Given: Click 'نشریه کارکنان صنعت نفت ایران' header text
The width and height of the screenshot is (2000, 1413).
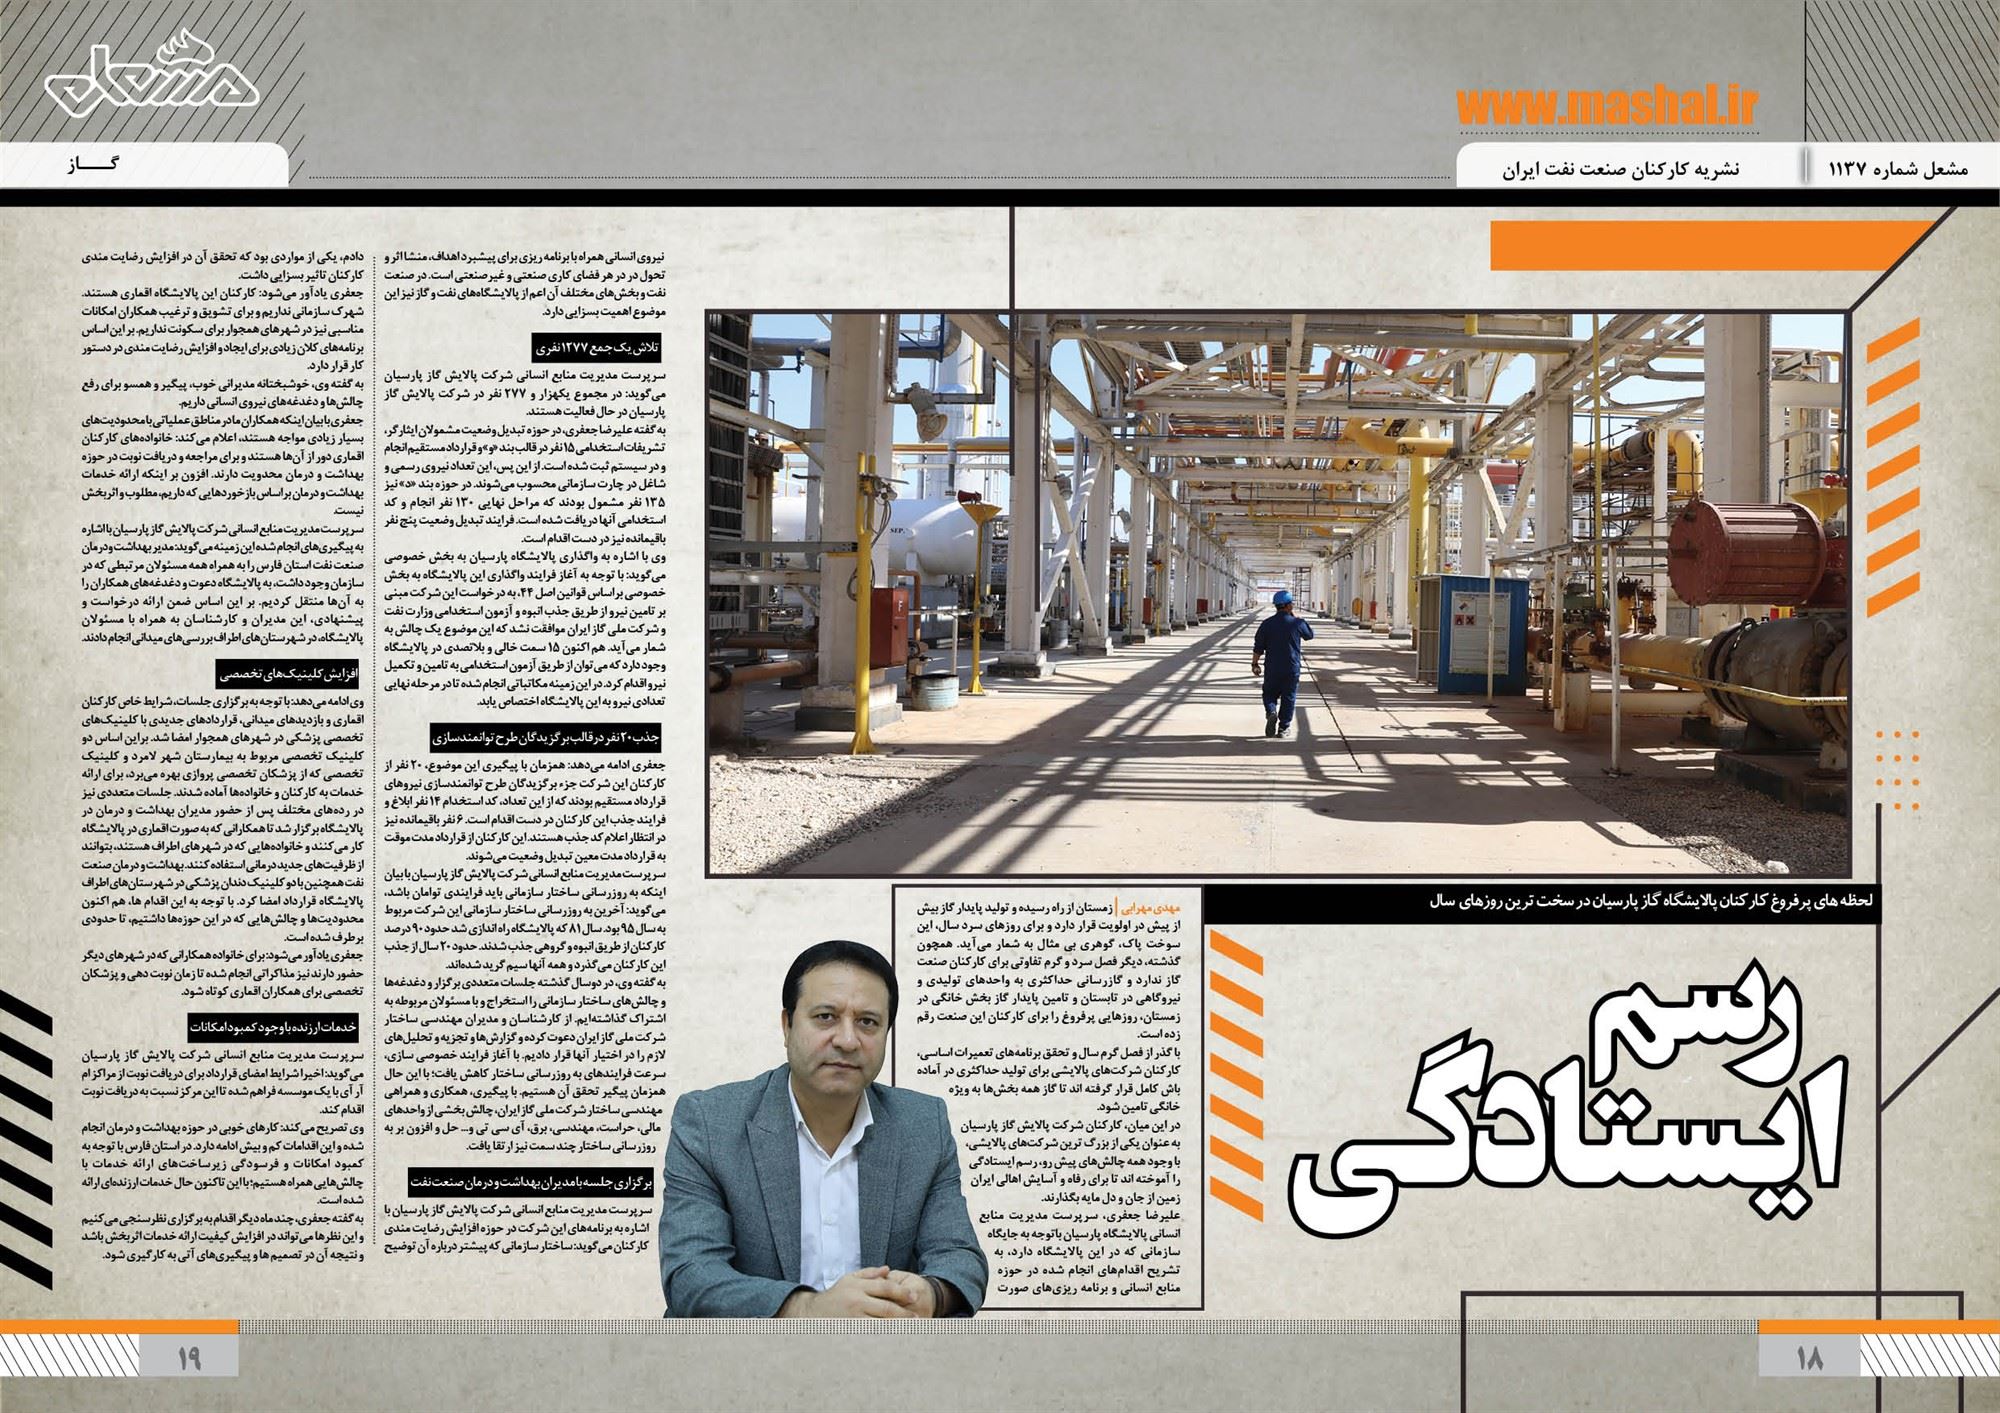Looking at the screenshot, I should click(x=1620, y=169).
